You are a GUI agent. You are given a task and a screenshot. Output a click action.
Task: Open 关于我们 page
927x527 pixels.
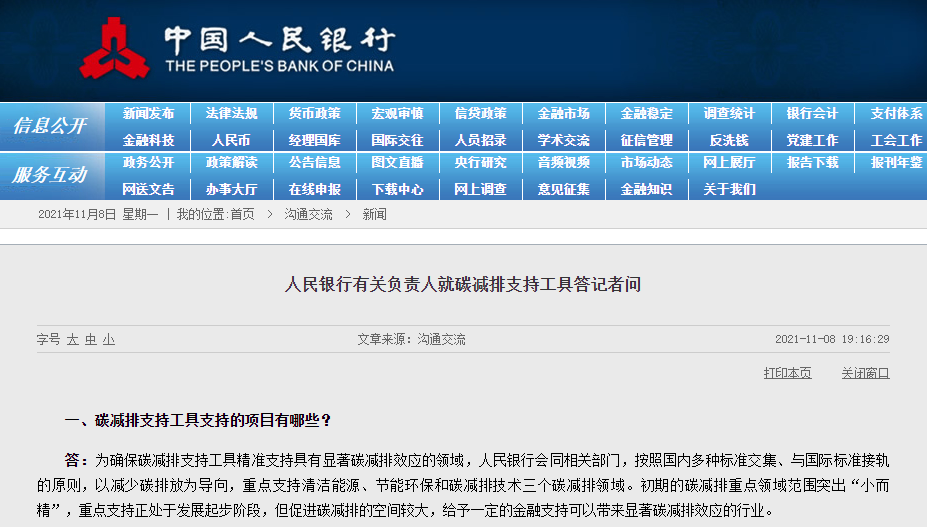click(x=729, y=188)
